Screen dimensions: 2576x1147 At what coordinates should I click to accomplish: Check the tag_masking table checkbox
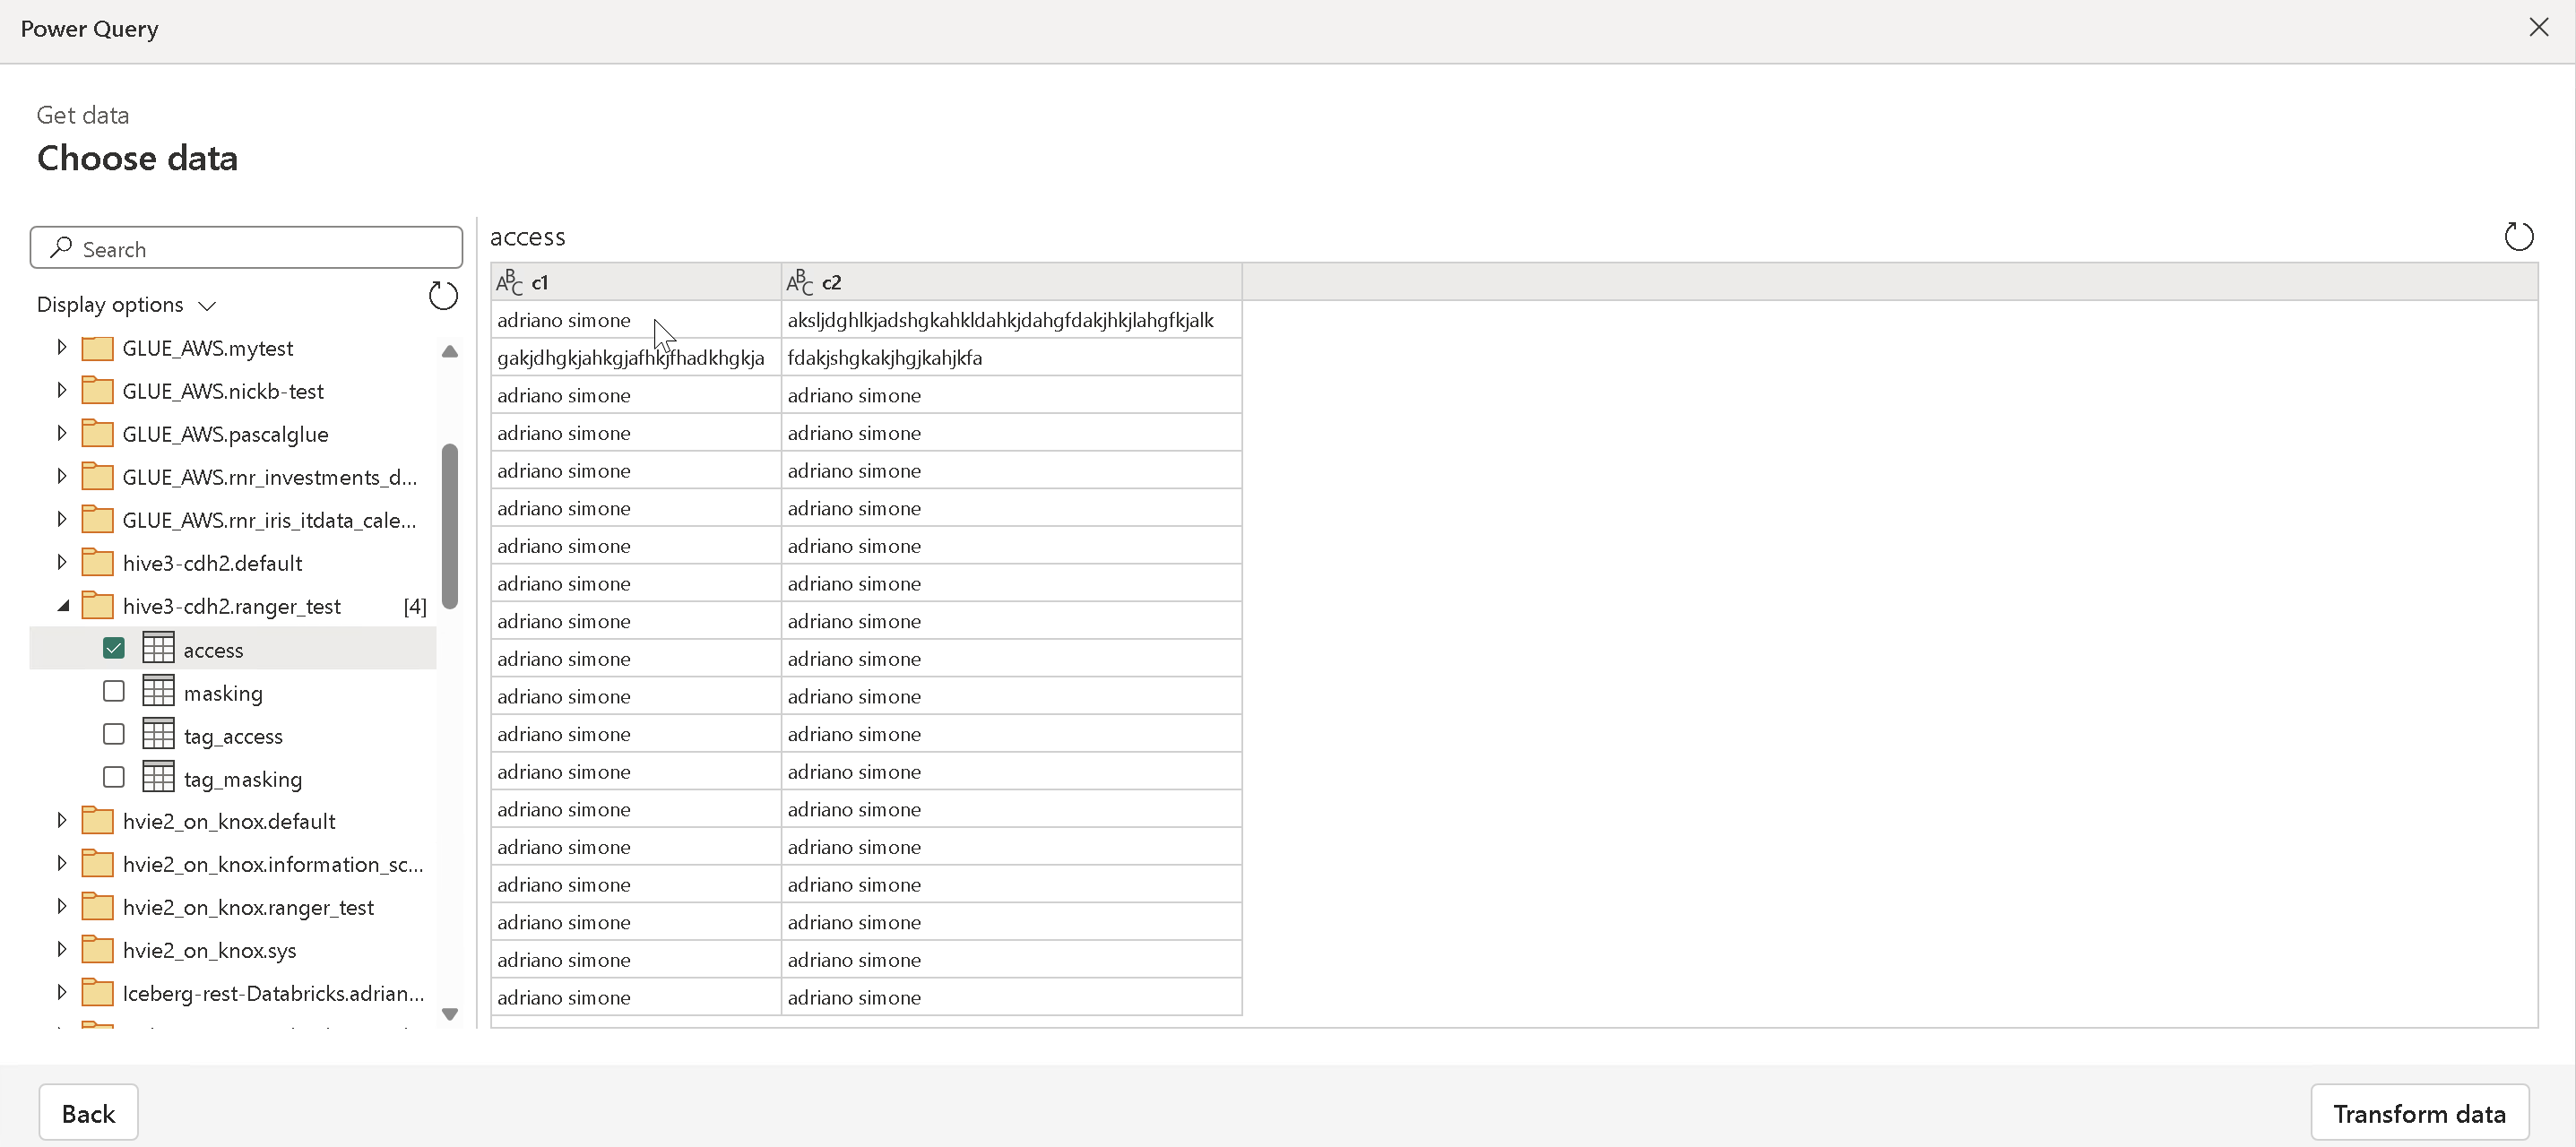pyautogui.click(x=114, y=778)
